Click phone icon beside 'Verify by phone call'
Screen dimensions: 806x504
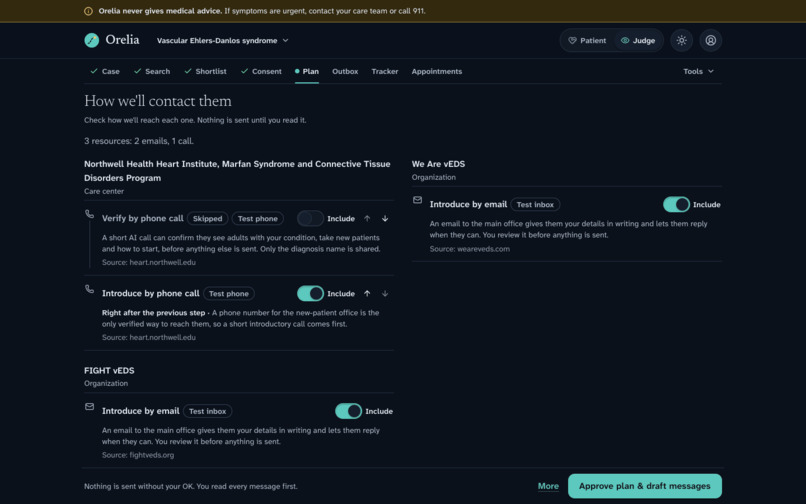89,214
